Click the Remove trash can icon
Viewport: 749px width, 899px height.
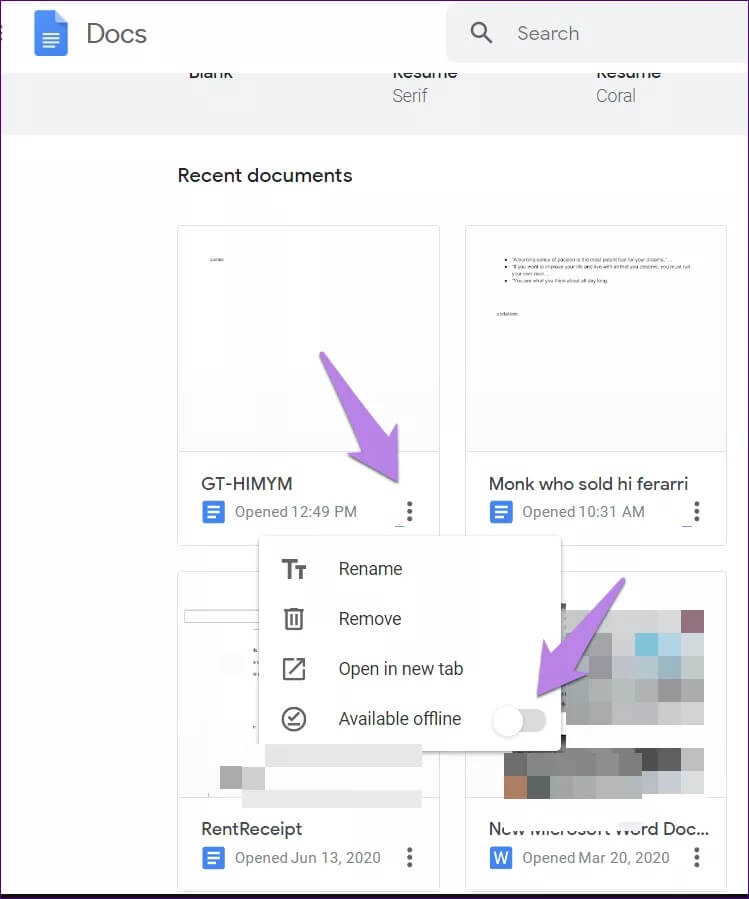point(294,619)
